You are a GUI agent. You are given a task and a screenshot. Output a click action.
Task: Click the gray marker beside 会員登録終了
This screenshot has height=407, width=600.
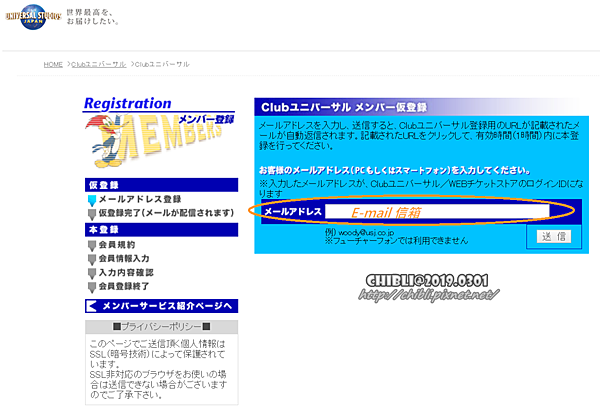(92, 287)
